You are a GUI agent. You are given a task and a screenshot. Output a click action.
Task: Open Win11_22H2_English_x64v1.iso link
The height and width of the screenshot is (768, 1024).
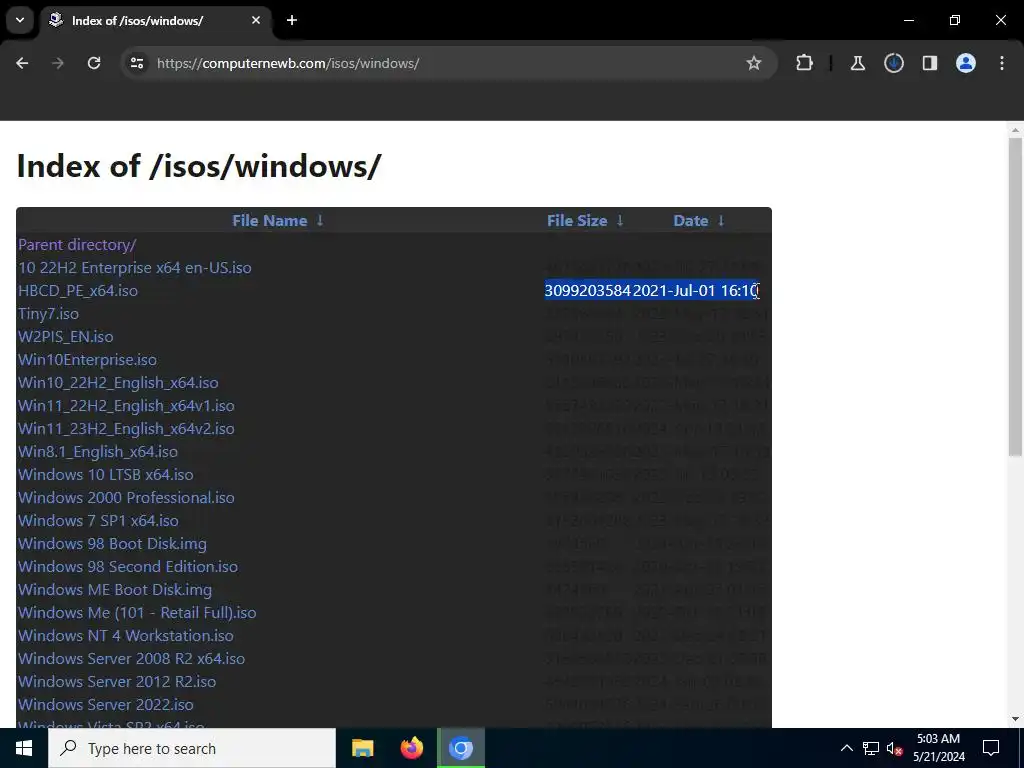126,406
